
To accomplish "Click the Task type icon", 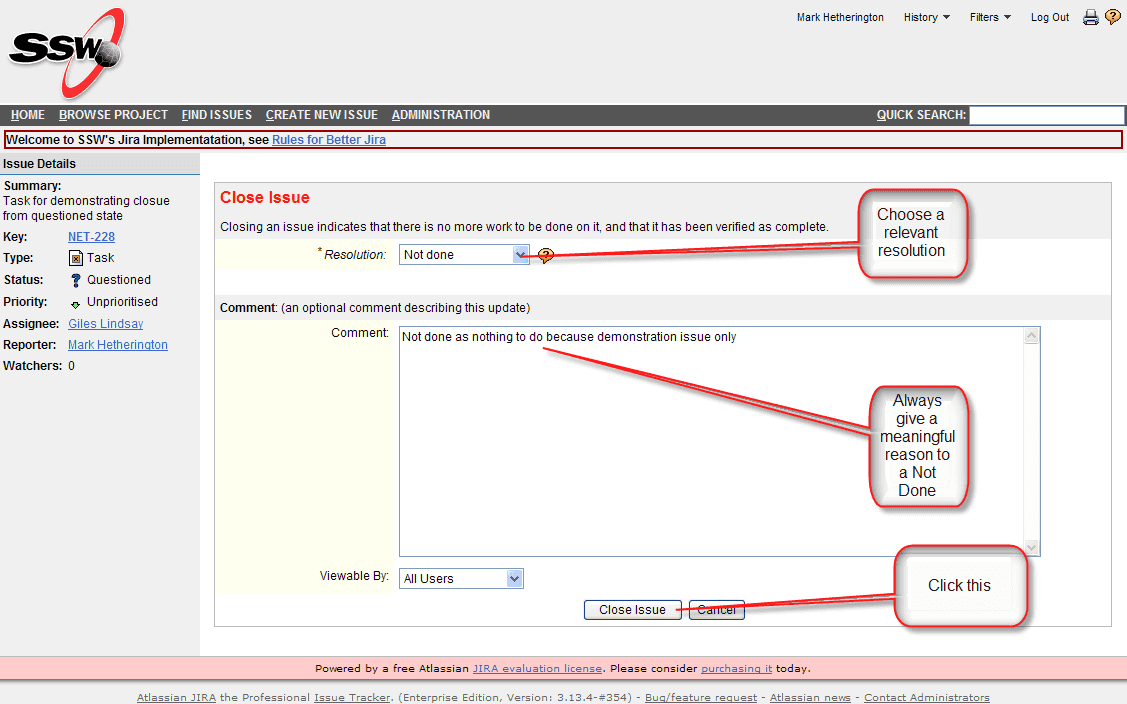I will pyautogui.click(x=76, y=258).
